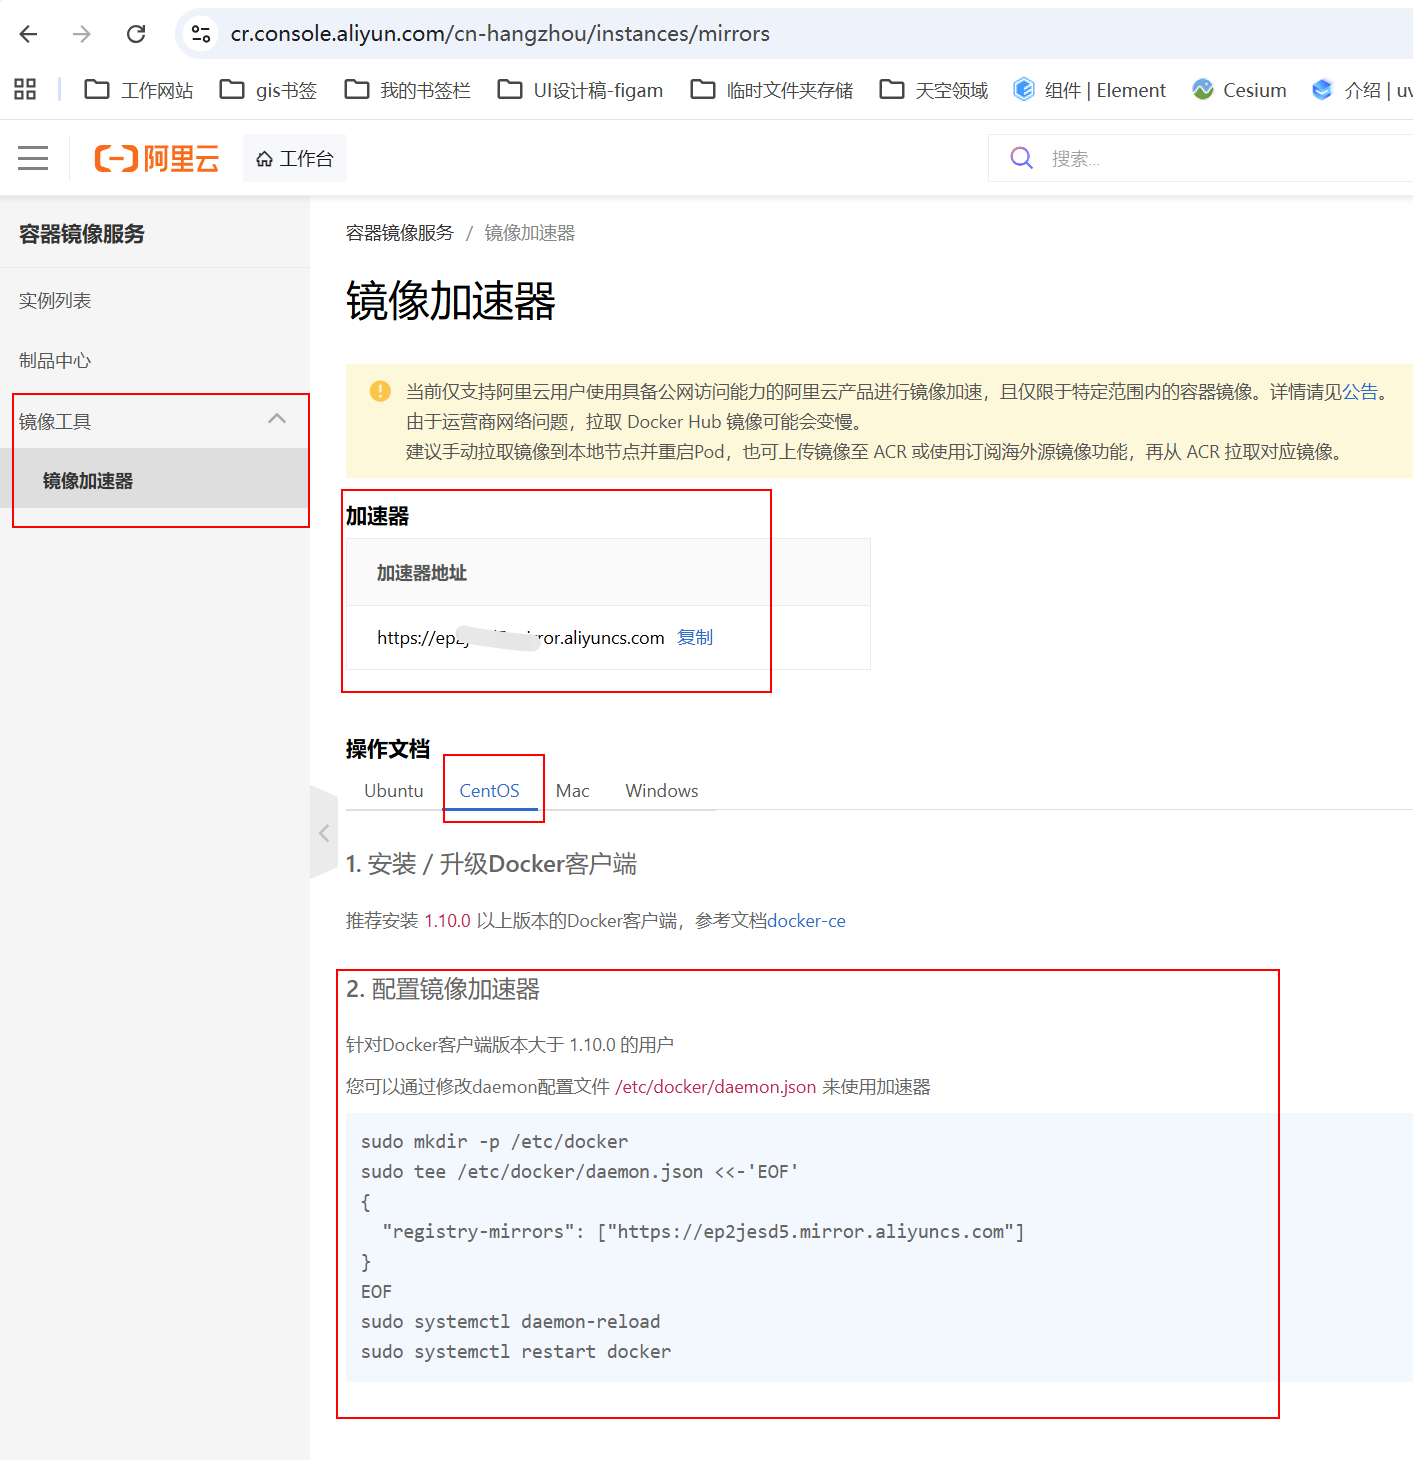Image resolution: width=1413 pixels, height=1460 pixels.
Task: Click the sudo systemctl restart docker line
Action: pyautogui.click(x=516, y=1352)
